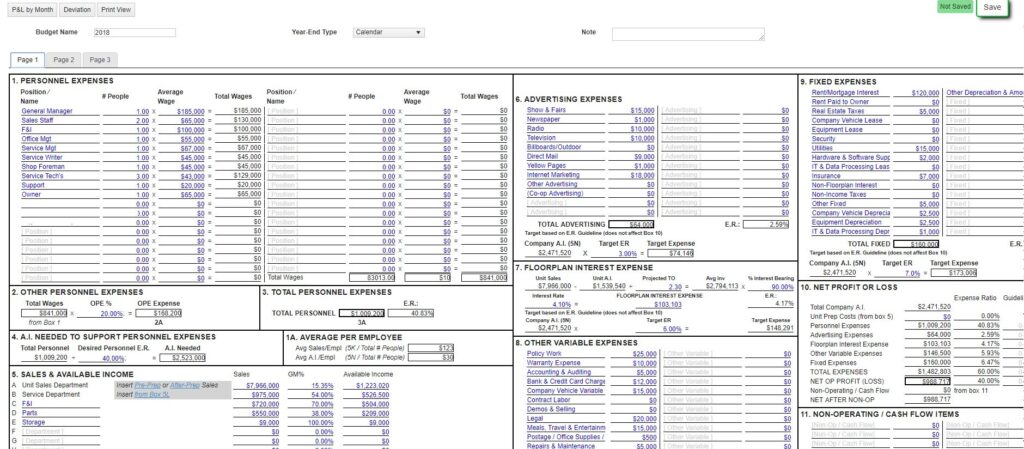The width and height of the screenshot is (1024, 449).
Task: Edit the Direct Mail amount $9,000
Action: pyautogui.click(x=632, y=157)
